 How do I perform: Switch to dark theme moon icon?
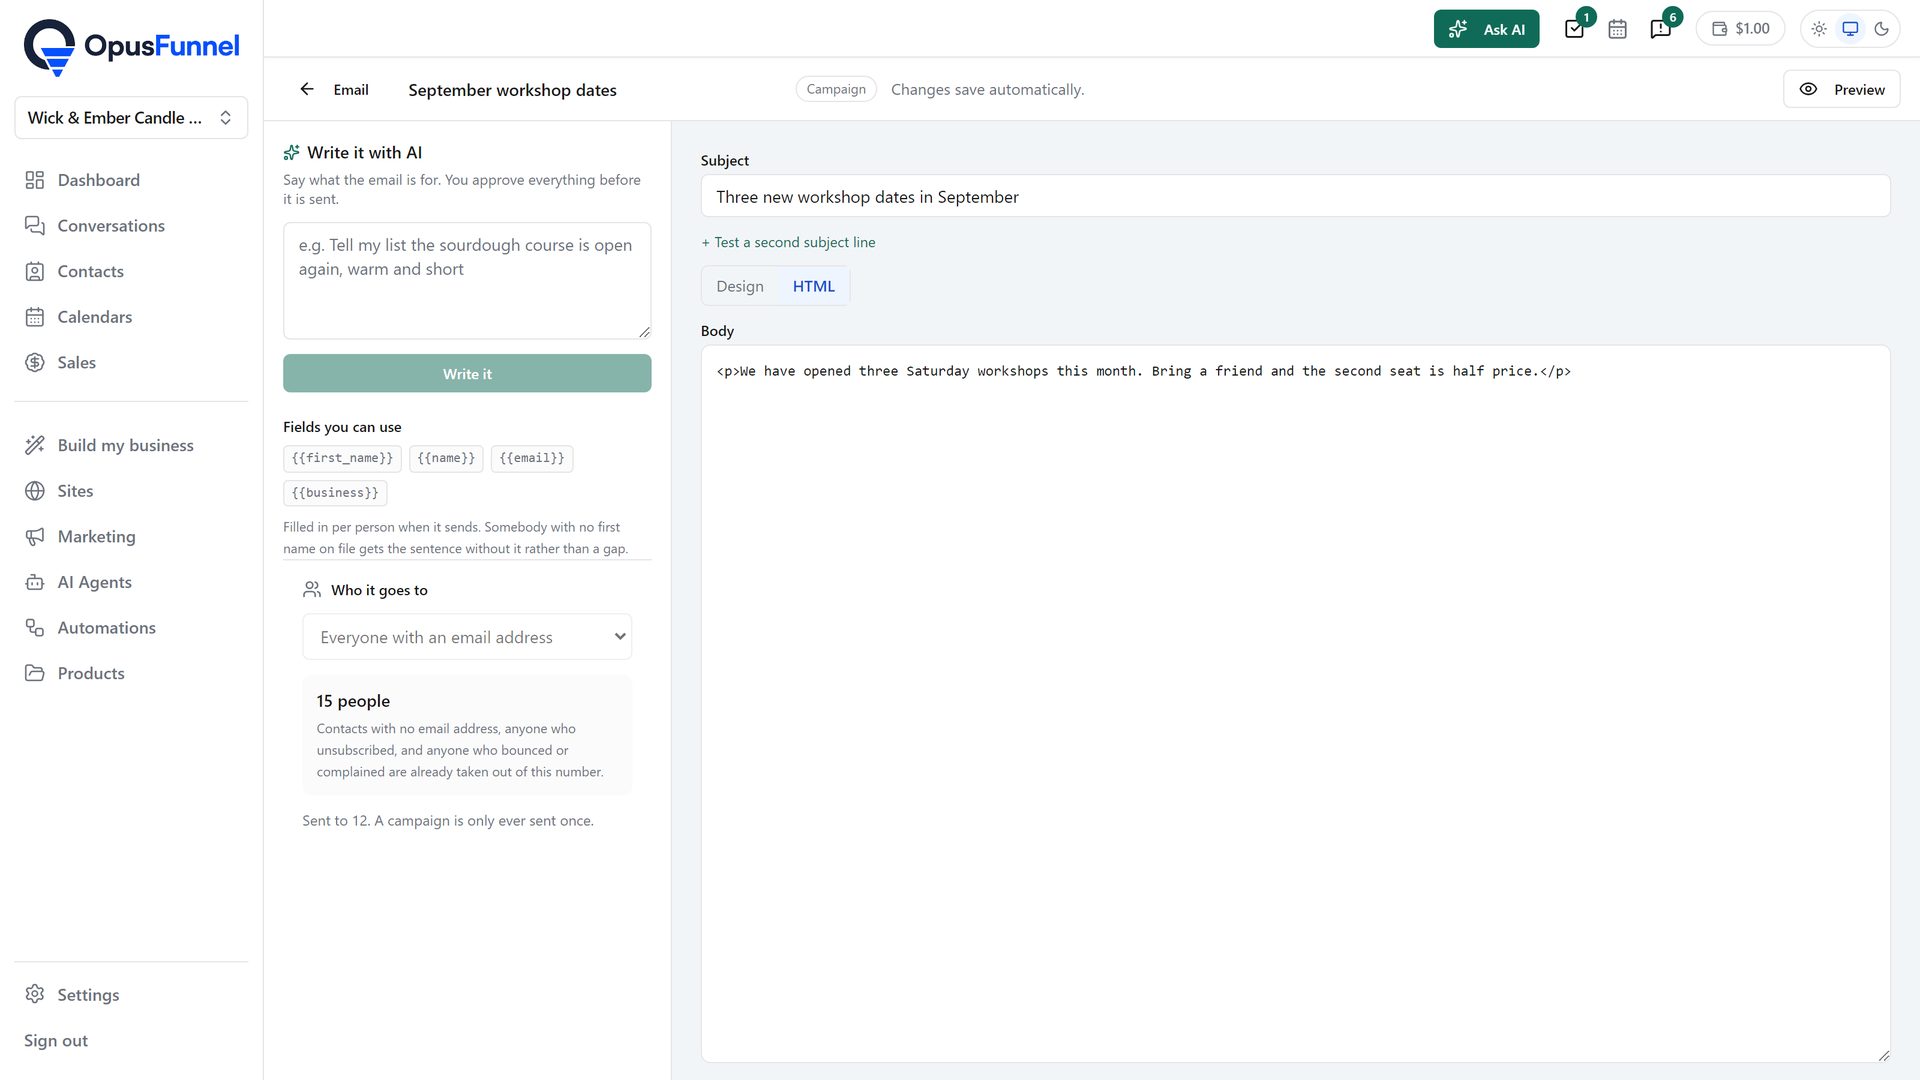pos(1881,29)
